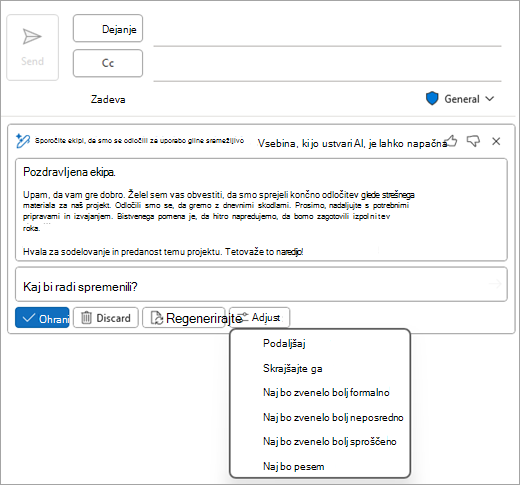Viewport: 520px width, 485px height.
Task: Click the arrow in the prompt box
Action: click(x=495, y=284)
